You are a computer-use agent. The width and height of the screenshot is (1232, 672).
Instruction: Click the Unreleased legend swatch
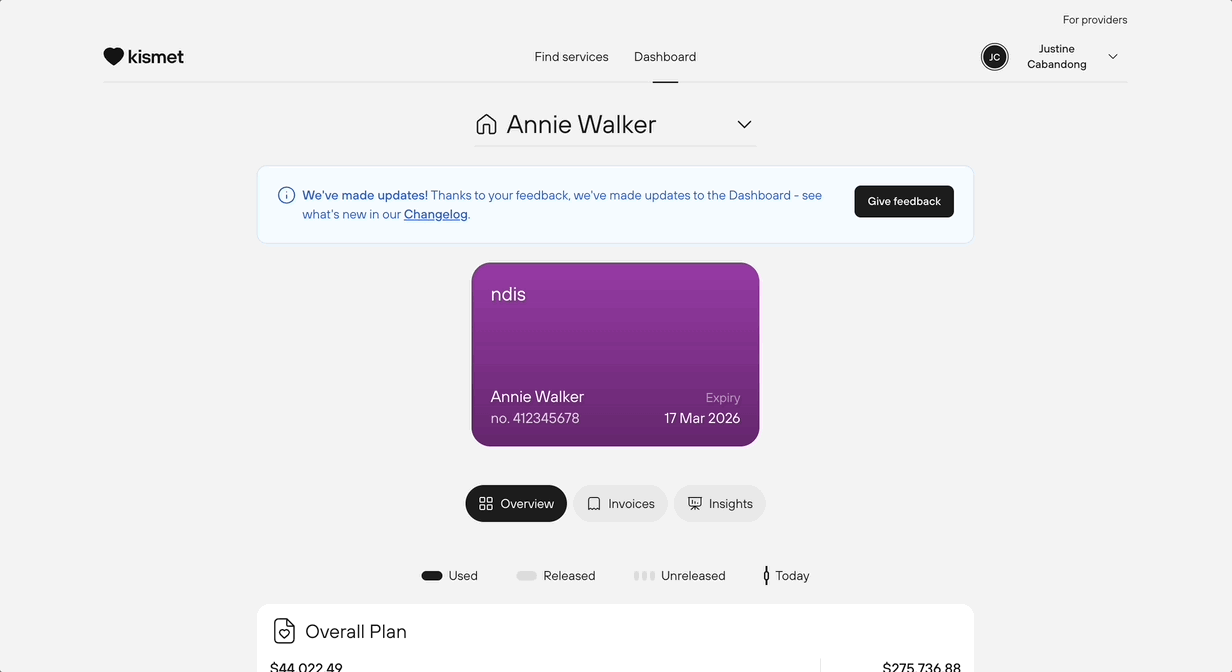tap(644, 576)
